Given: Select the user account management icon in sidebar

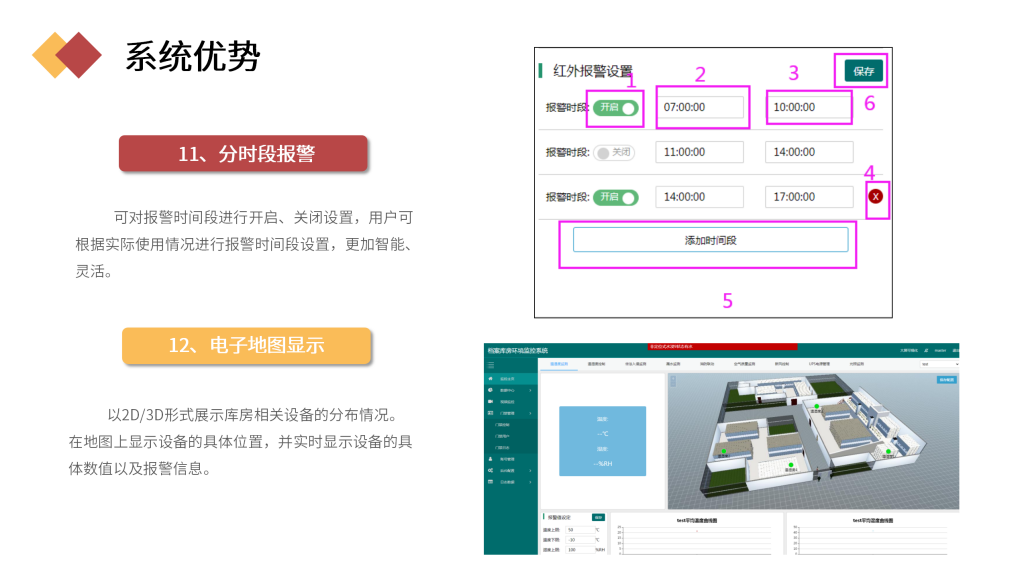Looking at the screenshot, I should click(x=491, y=459).
